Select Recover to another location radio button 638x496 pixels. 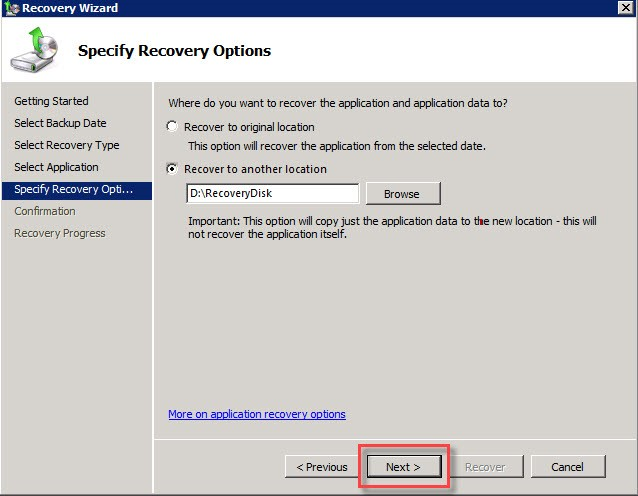pos(173,169)
